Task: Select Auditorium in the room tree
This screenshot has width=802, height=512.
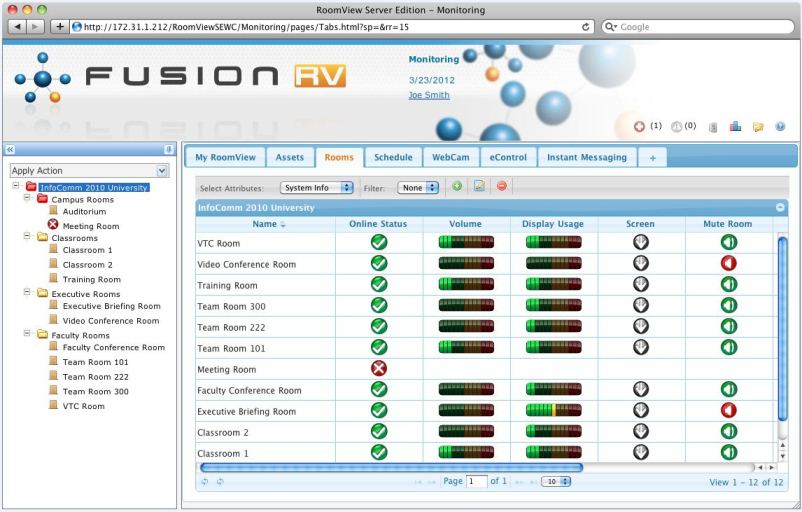Action: pos(83,211)
